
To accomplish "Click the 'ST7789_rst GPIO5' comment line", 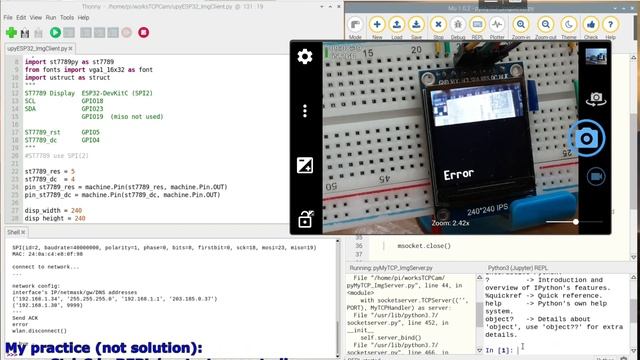I will tap(62, 132).
